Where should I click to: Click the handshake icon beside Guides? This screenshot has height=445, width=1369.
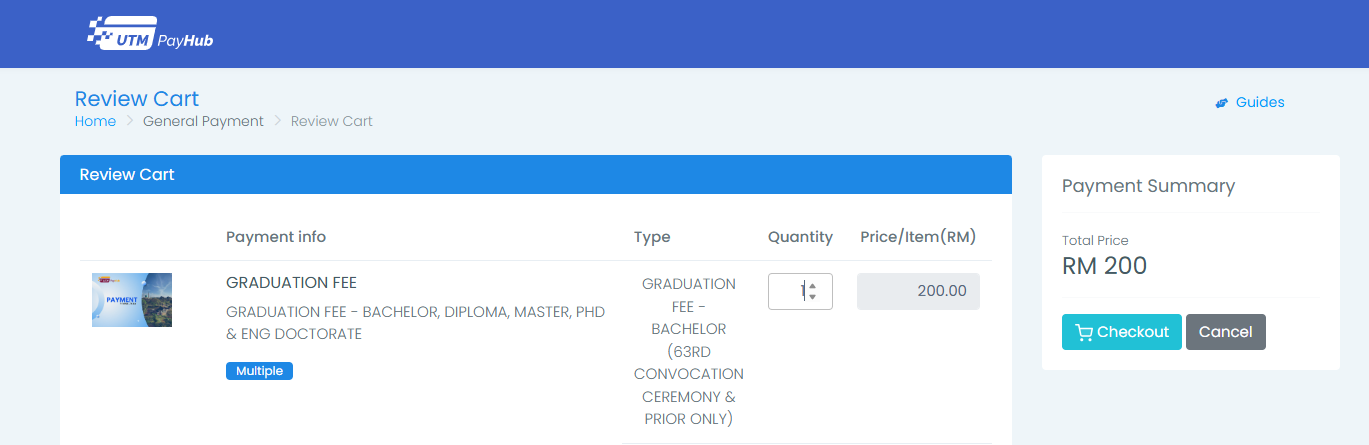[1221, 103]
